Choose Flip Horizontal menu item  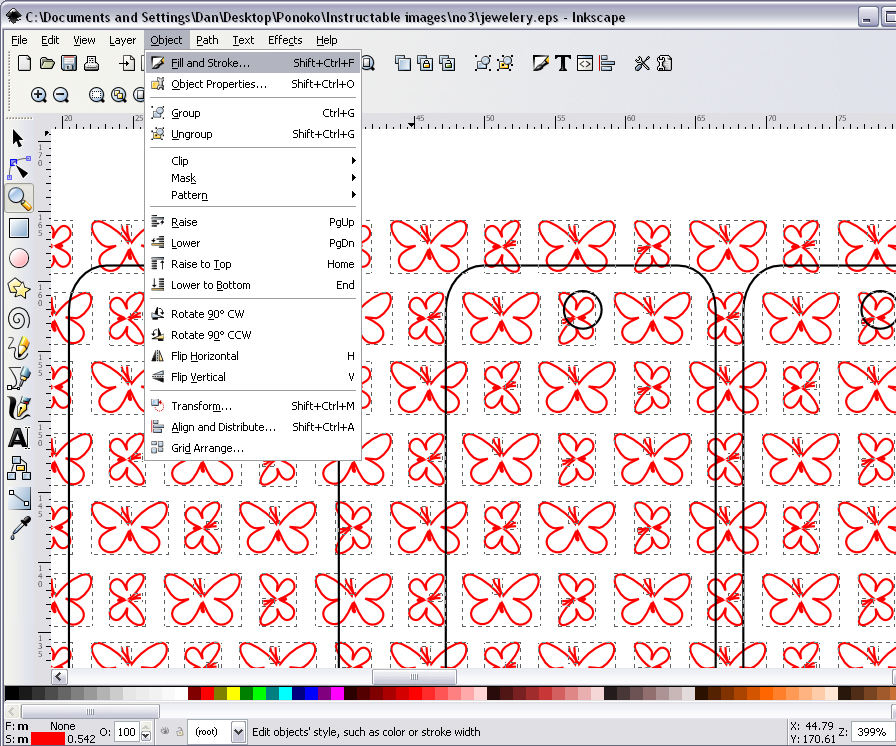tap(254, 356)
